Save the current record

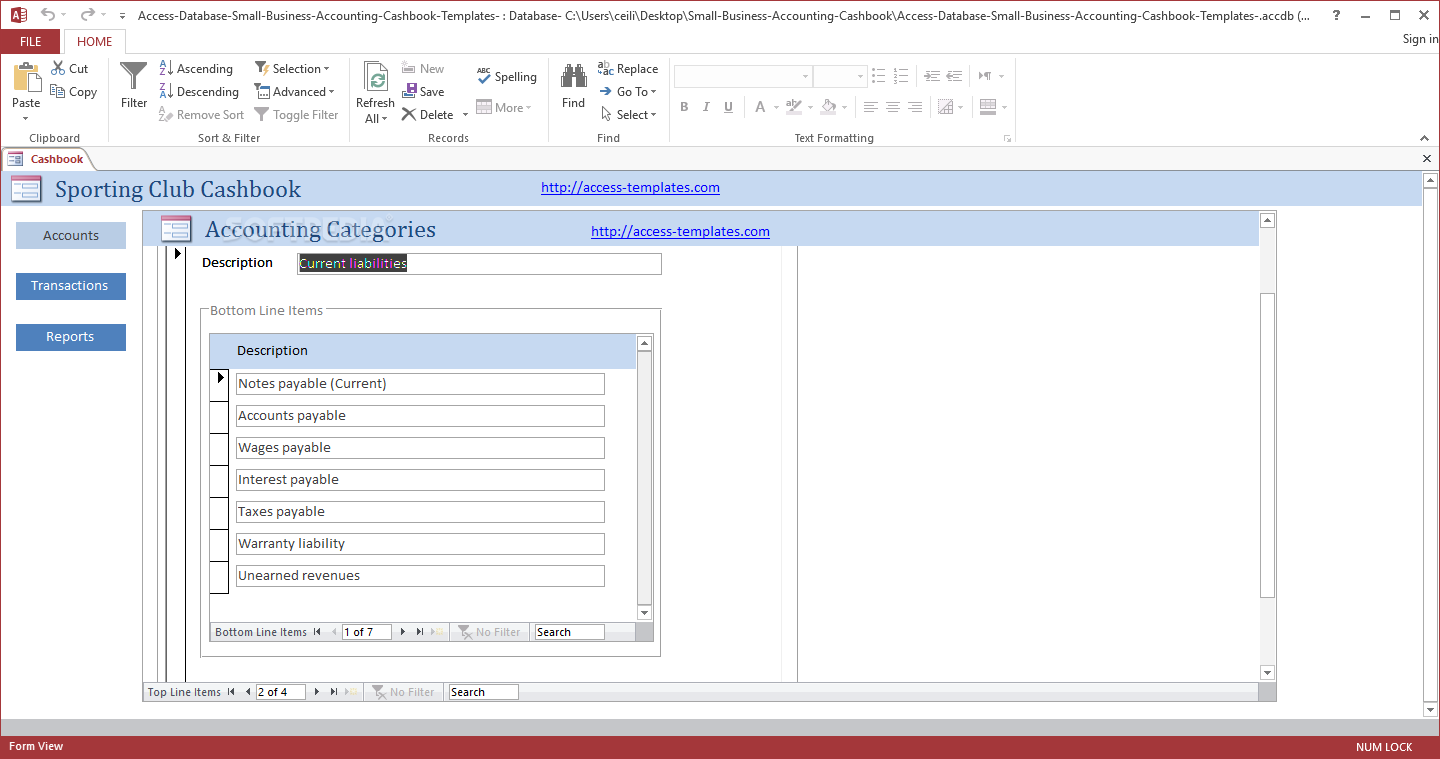423,92
